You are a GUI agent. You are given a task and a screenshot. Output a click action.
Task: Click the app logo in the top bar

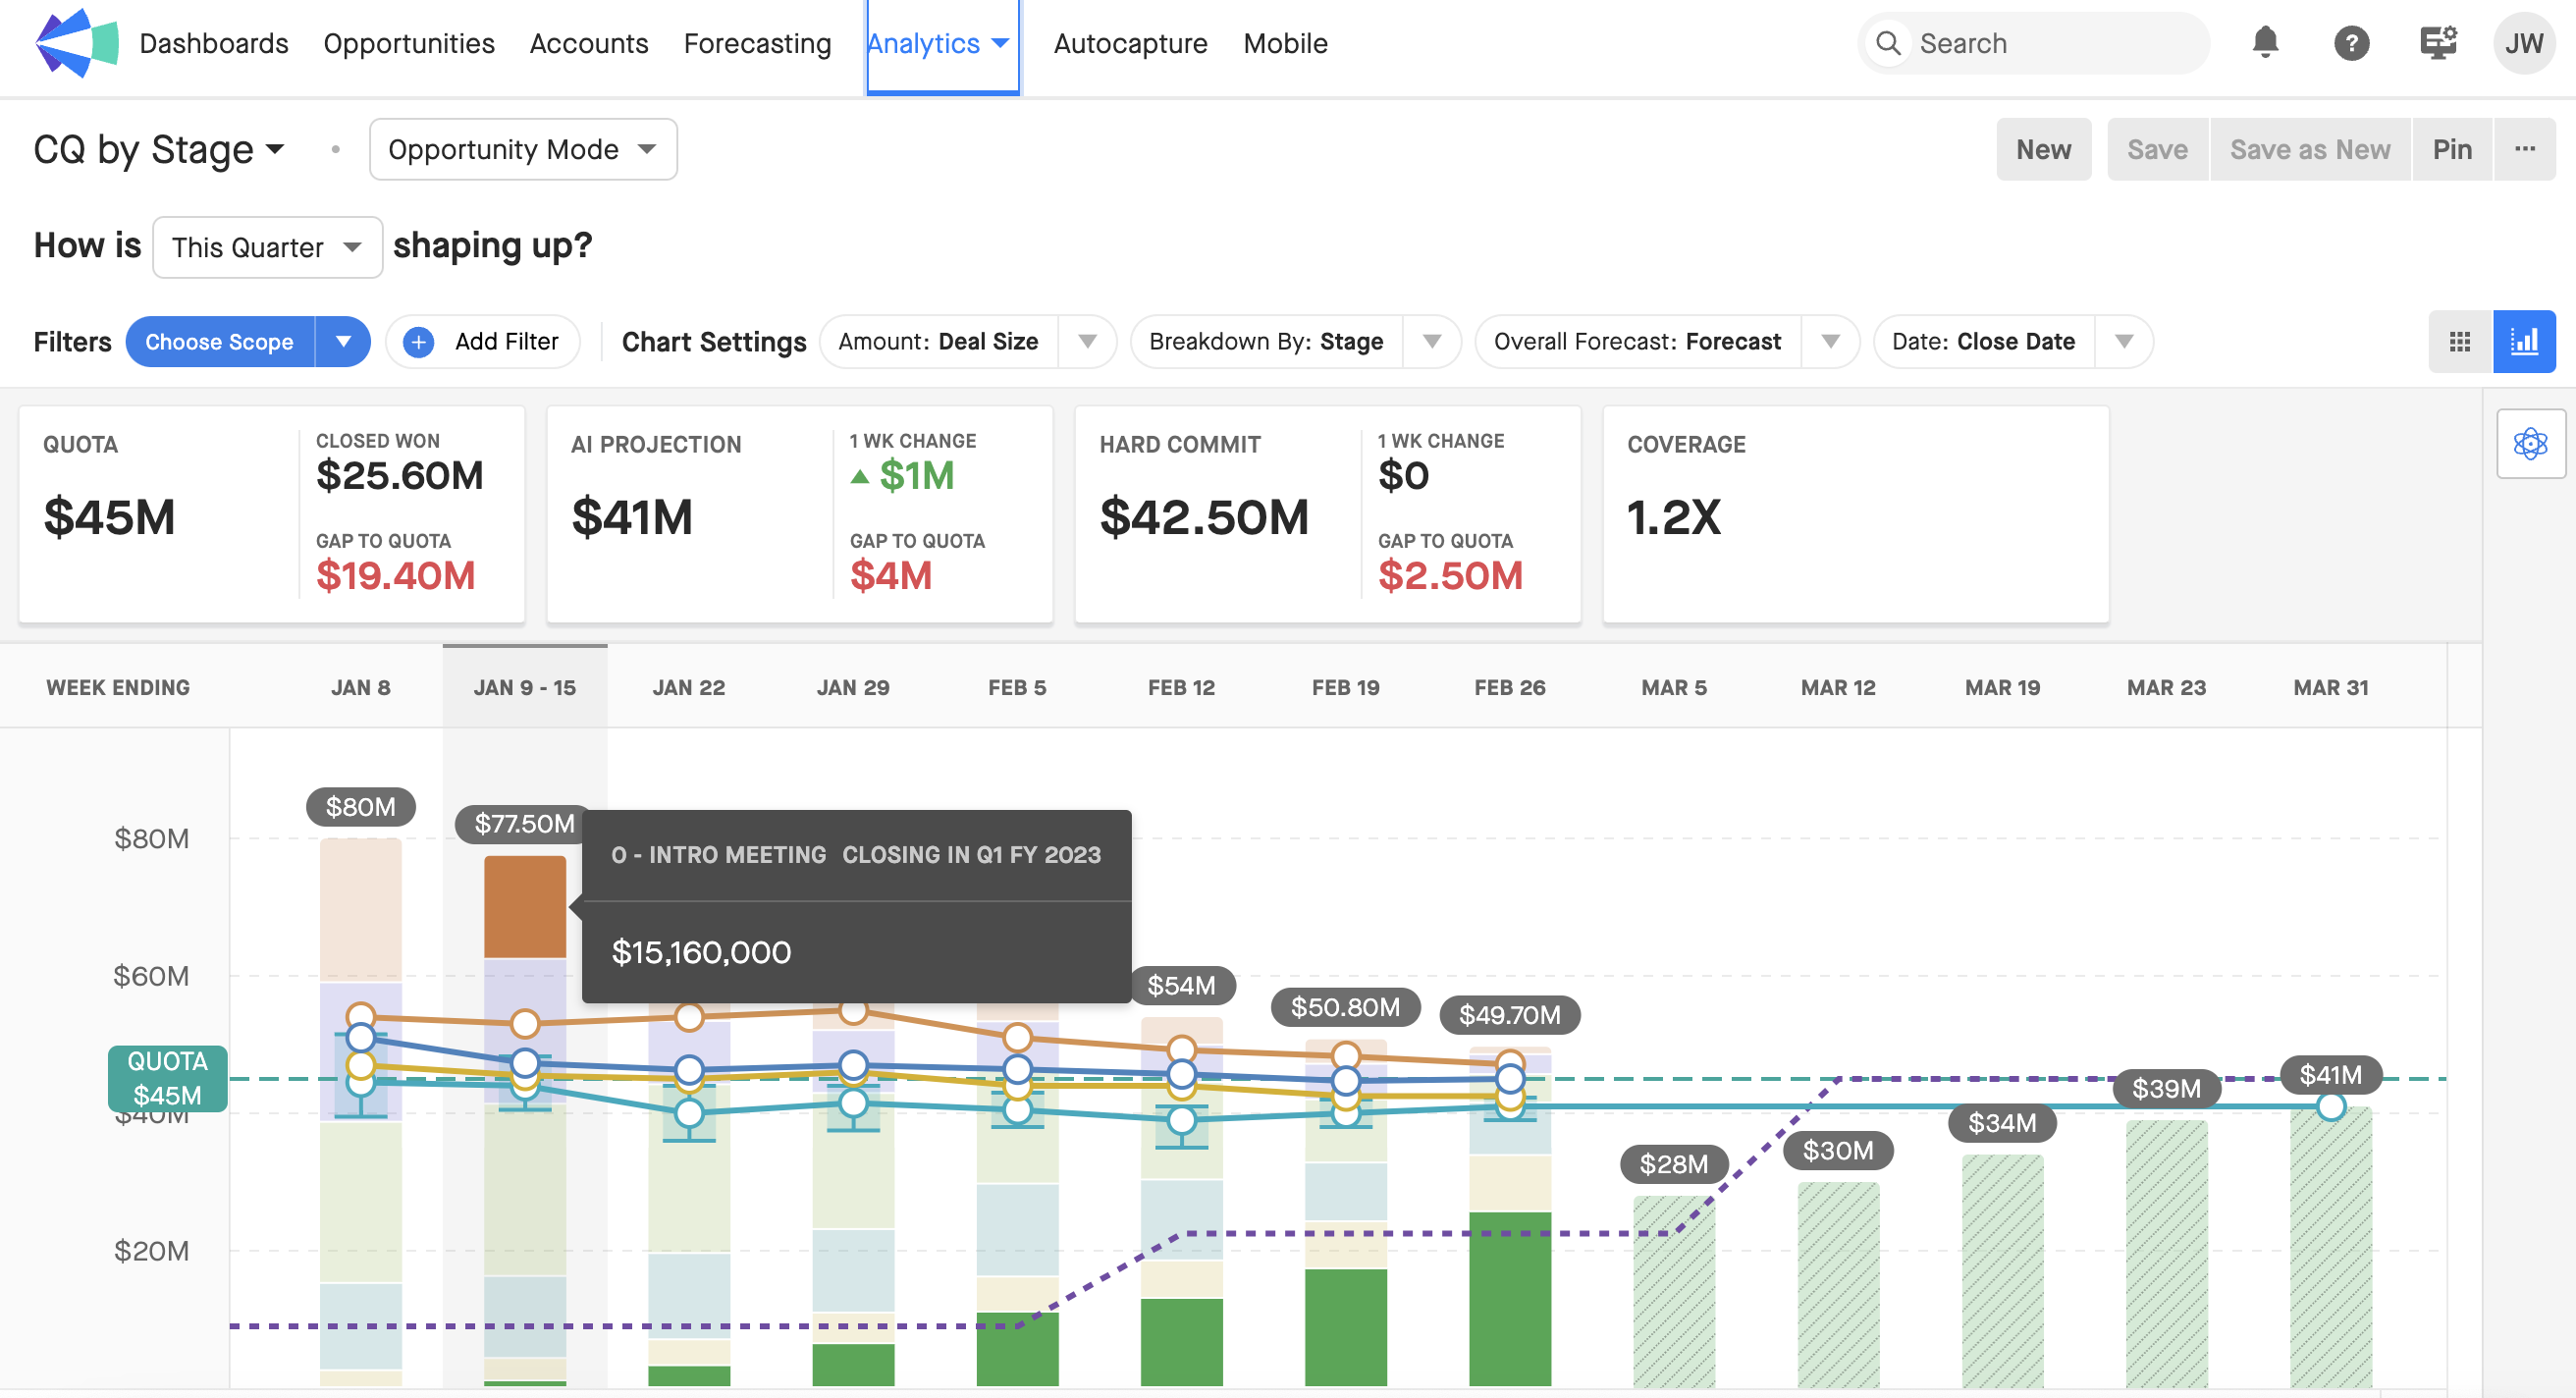77,43
